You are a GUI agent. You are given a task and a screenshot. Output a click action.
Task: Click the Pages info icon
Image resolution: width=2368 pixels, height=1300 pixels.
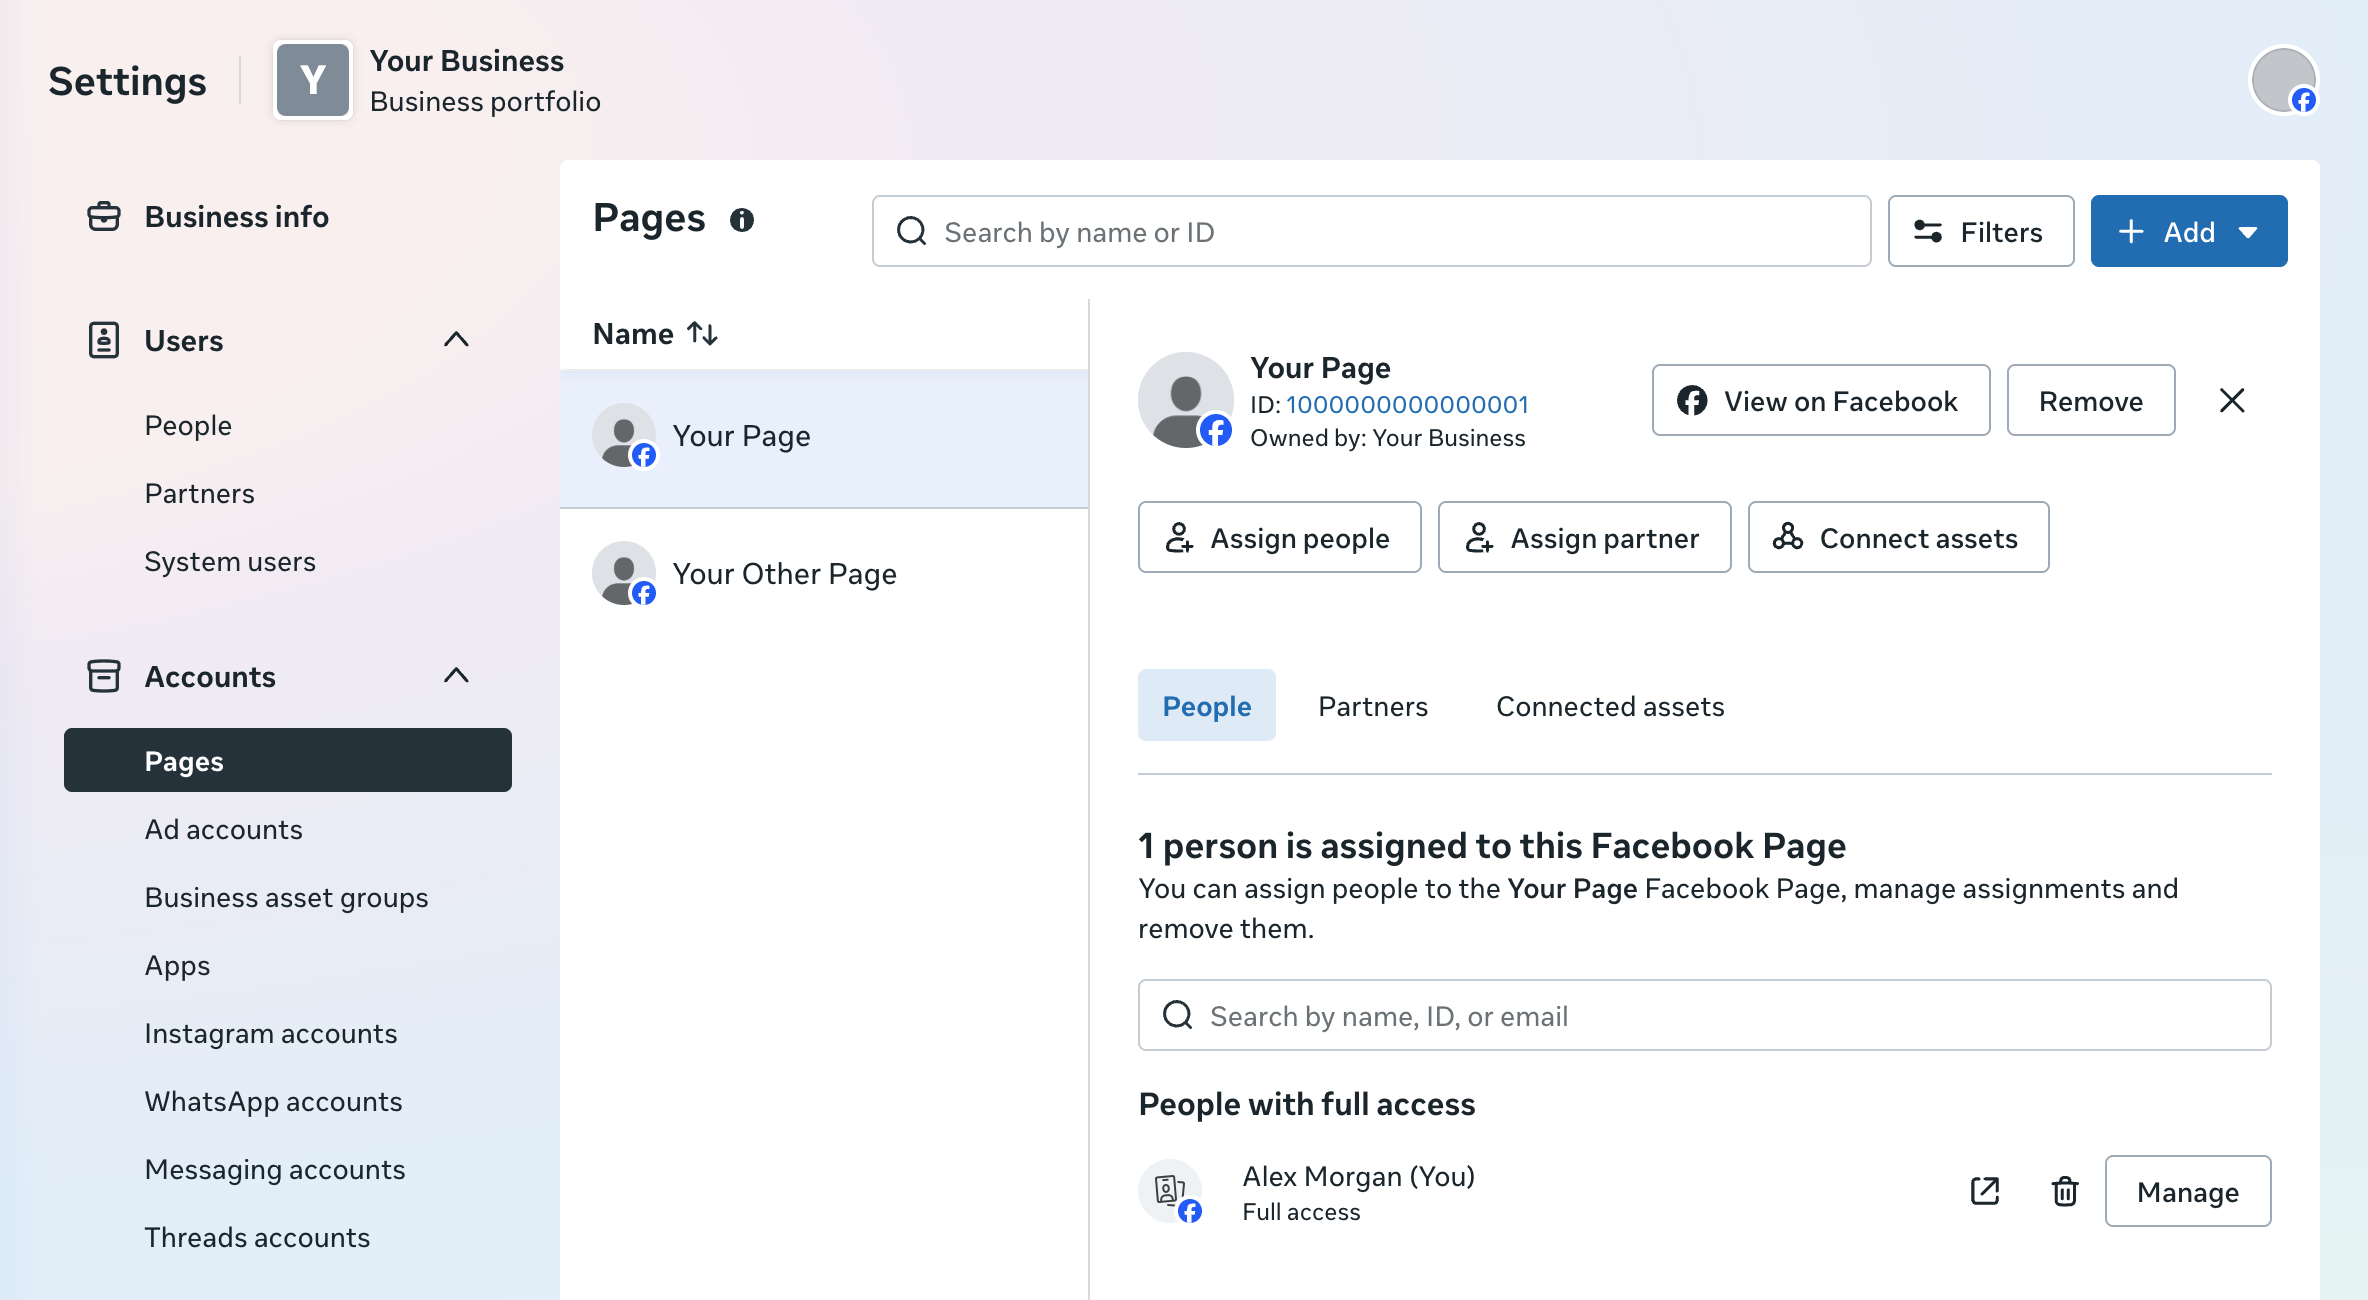point(741,220)
